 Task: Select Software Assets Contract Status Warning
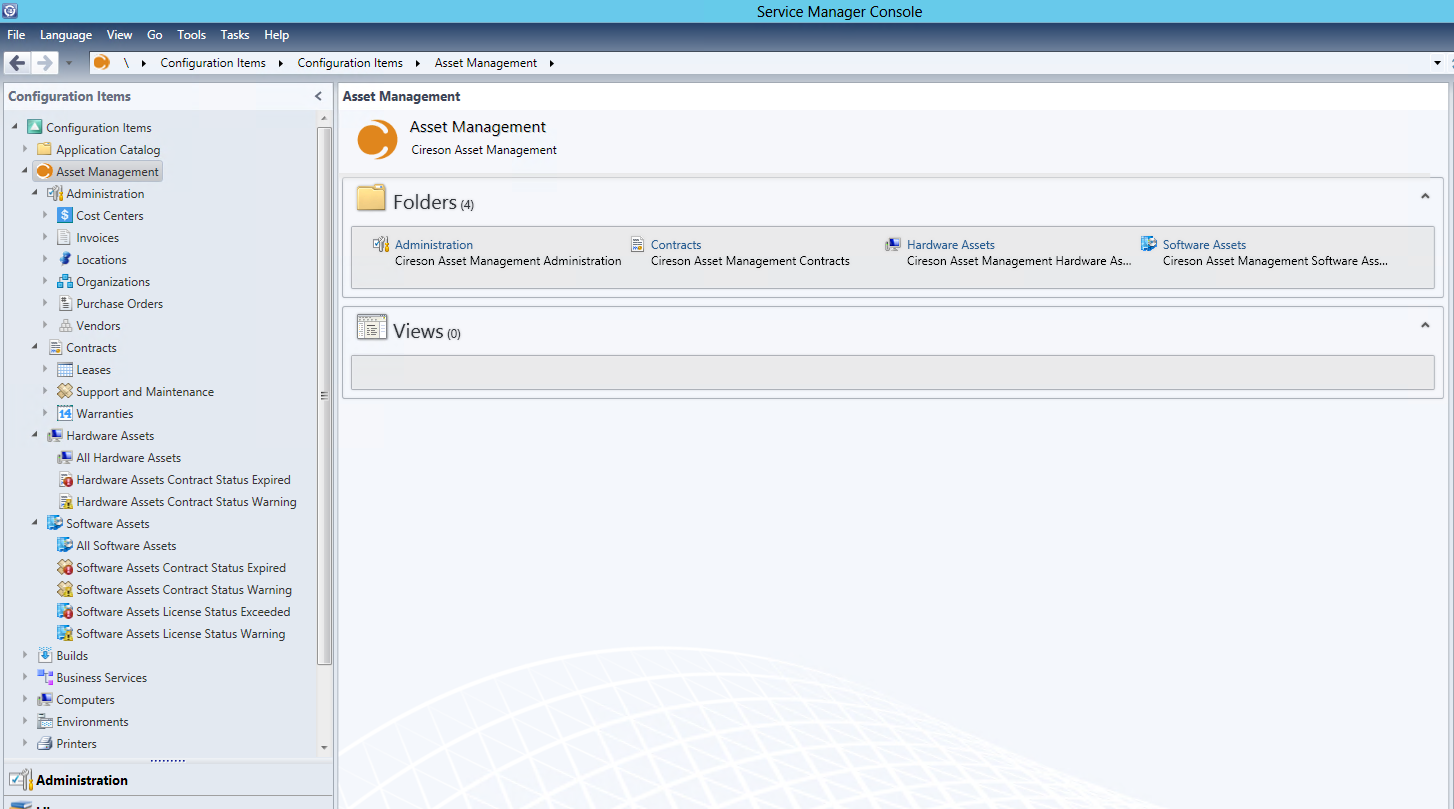[184, 590]
